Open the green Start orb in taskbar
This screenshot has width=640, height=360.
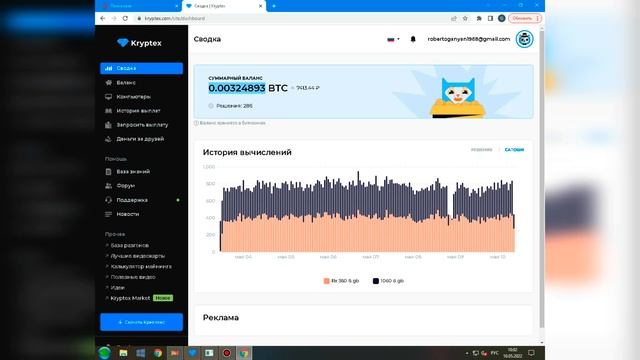[x=104, y=353]
